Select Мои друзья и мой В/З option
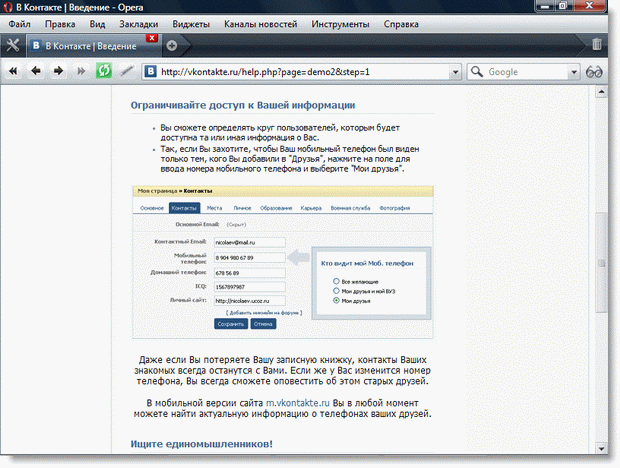Viewport: 620px width, 468px height. tap(336, 291)
